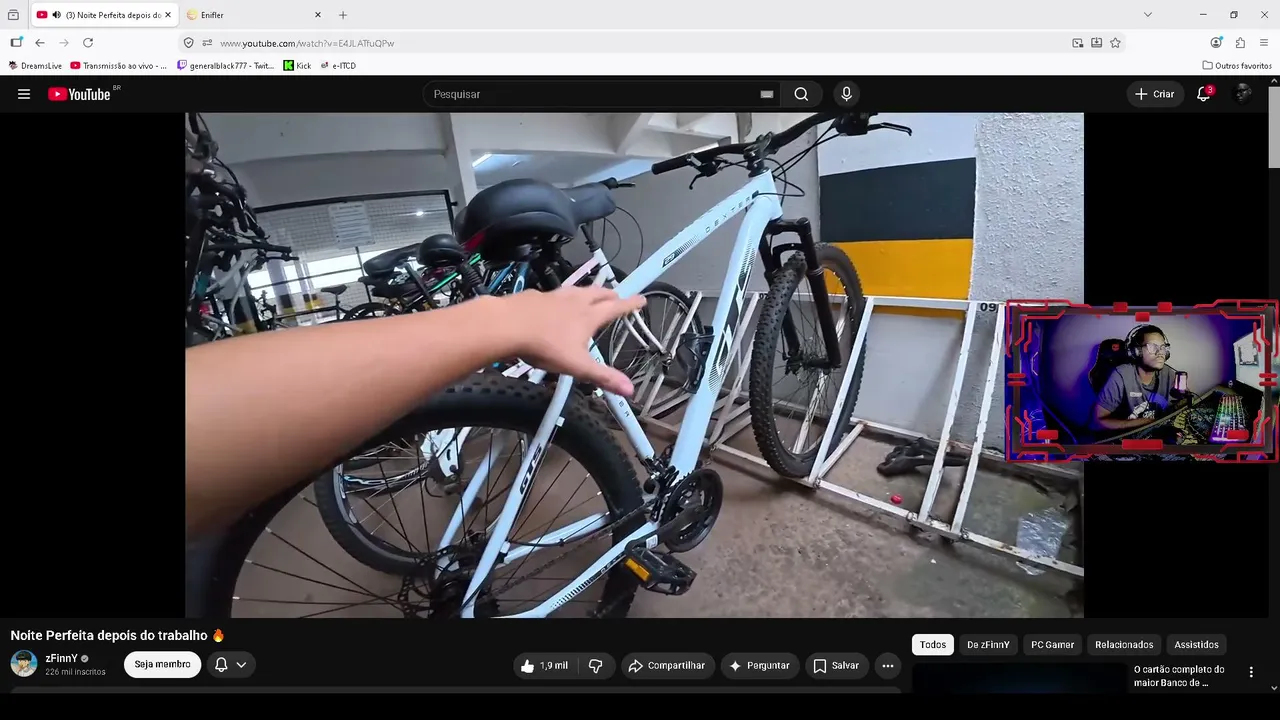Select the Todos filter chip

coord(933,645)
